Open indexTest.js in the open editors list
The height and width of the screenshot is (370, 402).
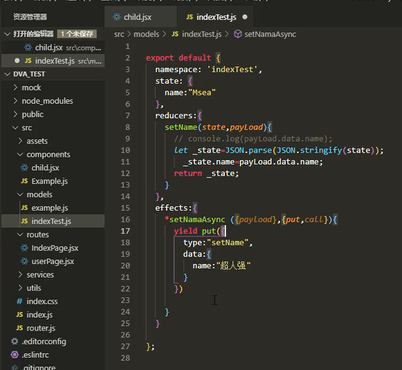[53, 61]
